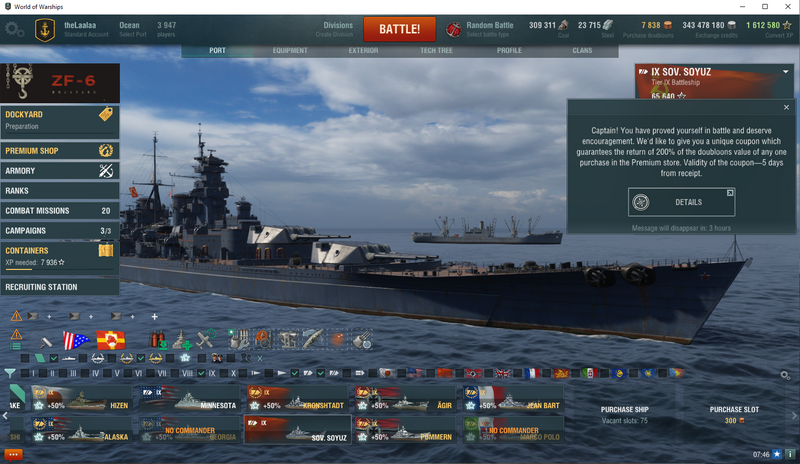Open the Ocean port selector
The image size is (800, 464).
pos(132,29)
